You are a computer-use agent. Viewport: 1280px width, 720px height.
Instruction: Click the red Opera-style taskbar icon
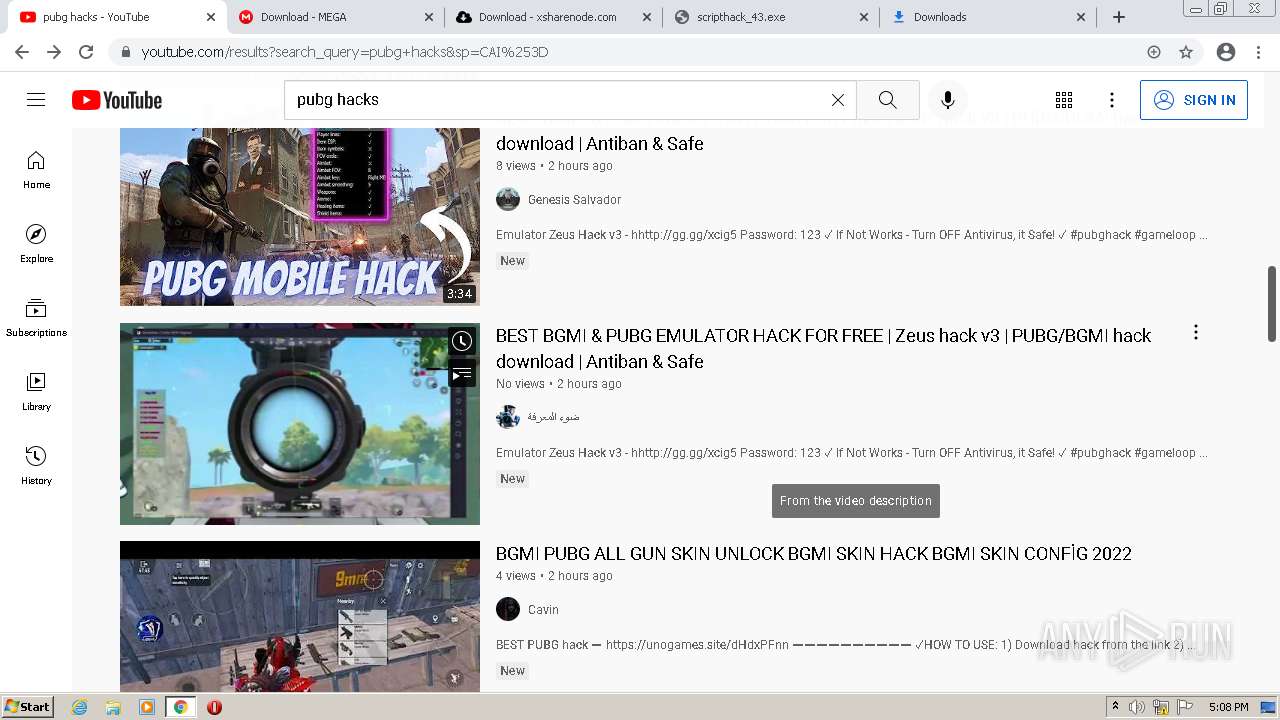coord(214,707)
